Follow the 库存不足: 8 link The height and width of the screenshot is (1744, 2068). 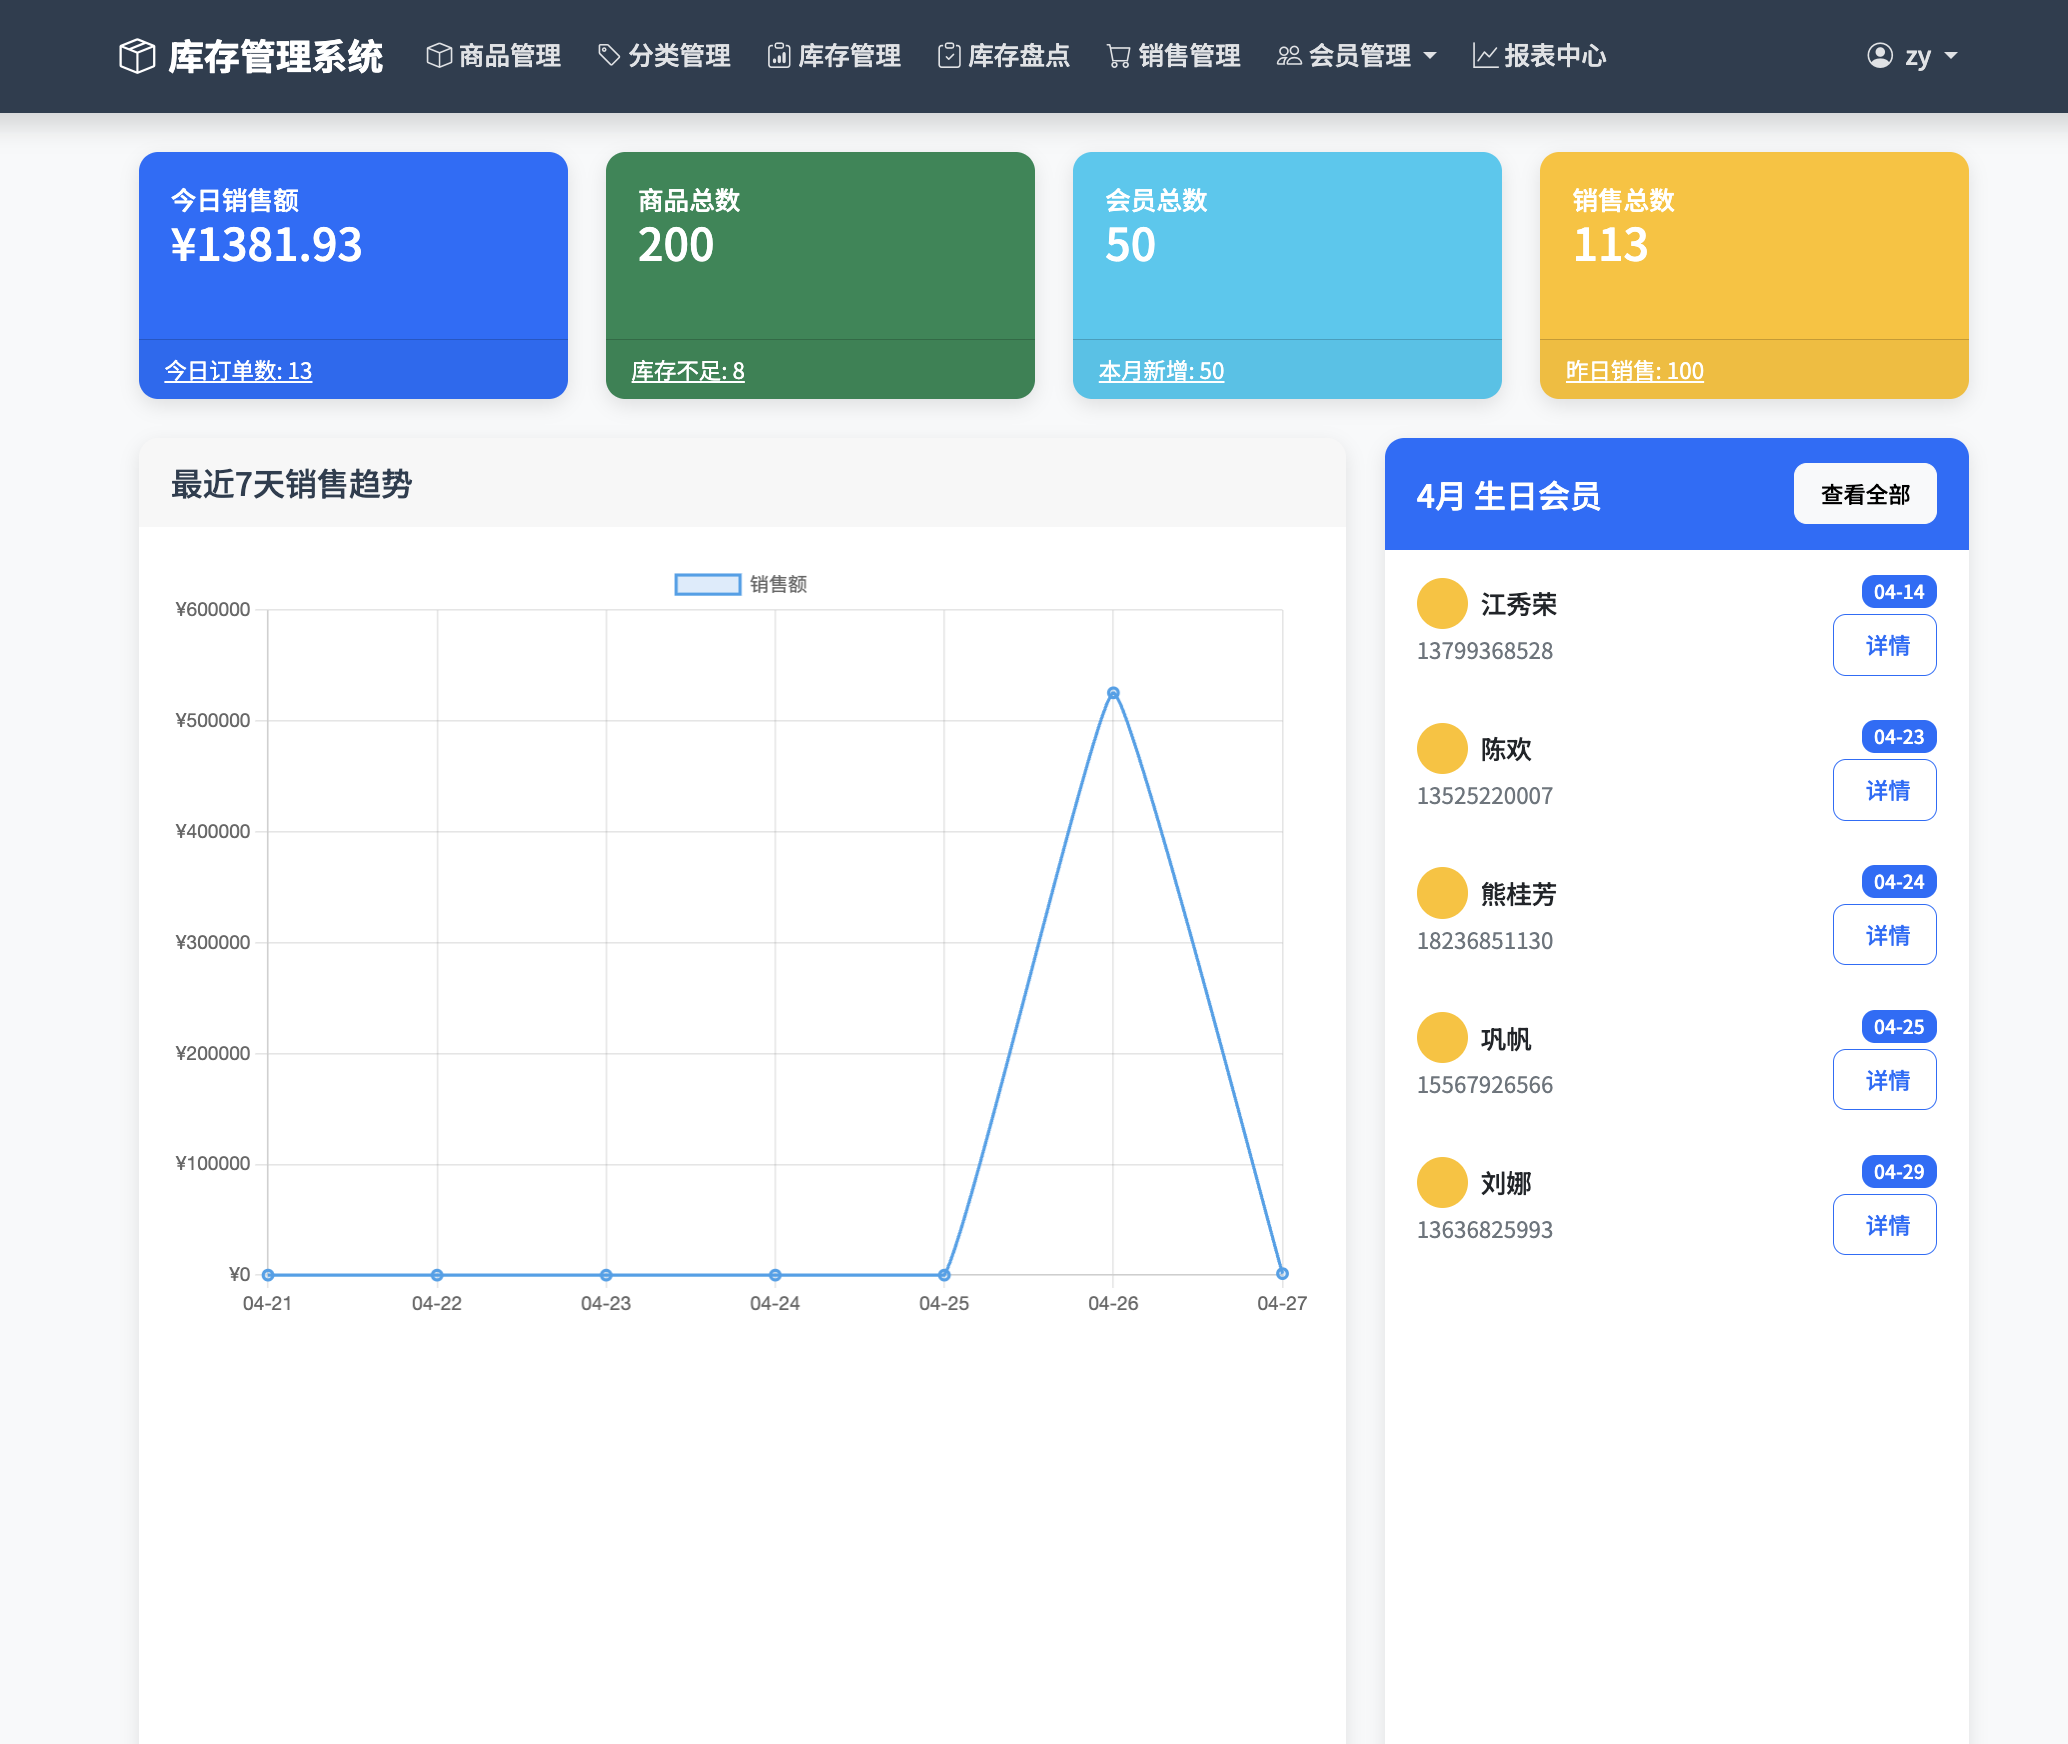(688, 371)
